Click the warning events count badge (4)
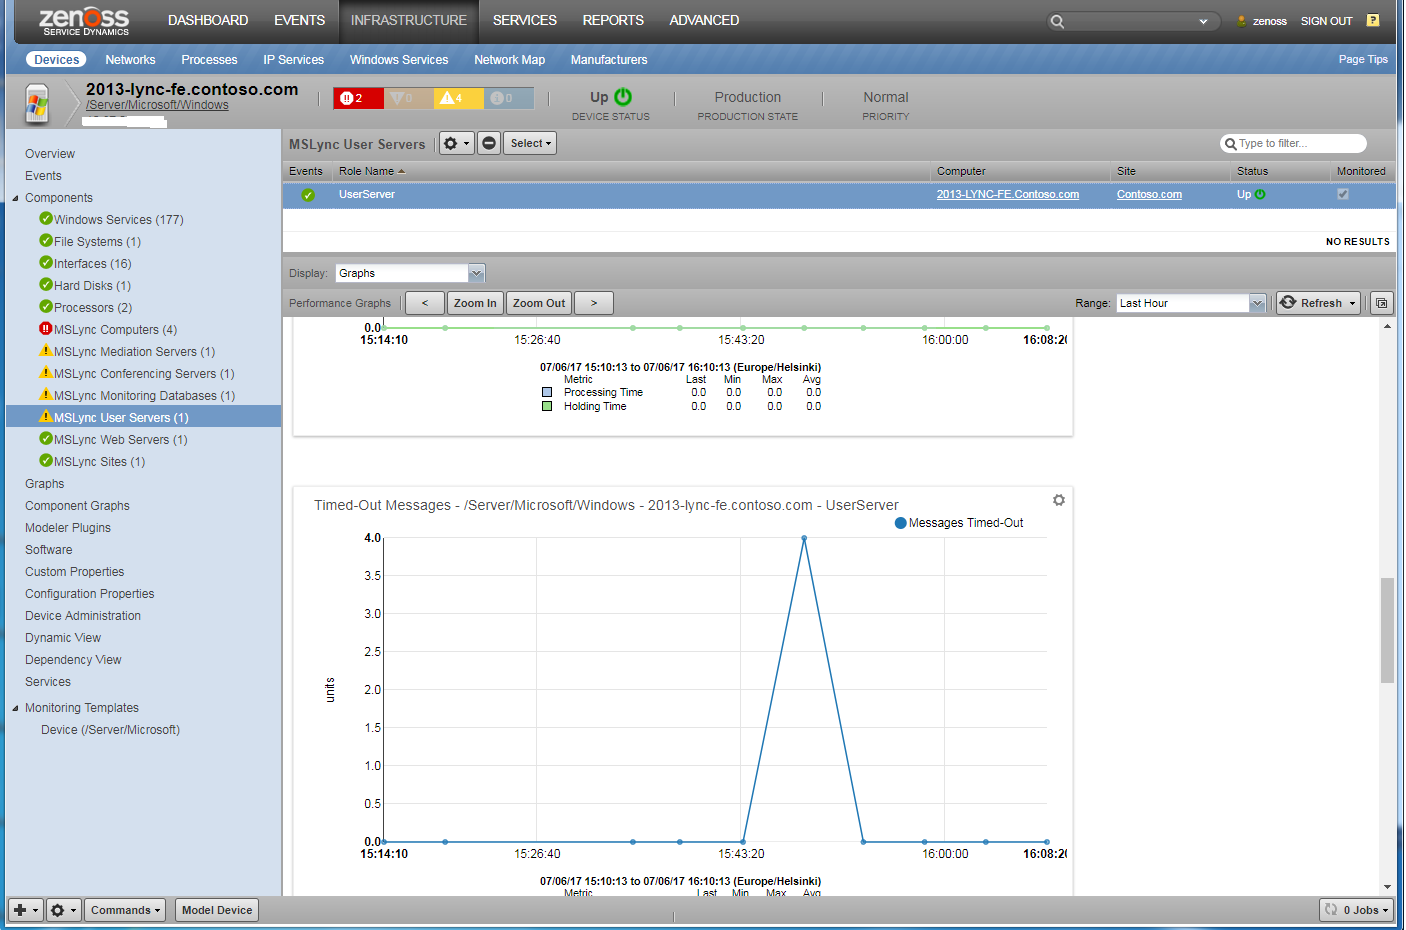 pyautogui.click(x=459, y=98)
